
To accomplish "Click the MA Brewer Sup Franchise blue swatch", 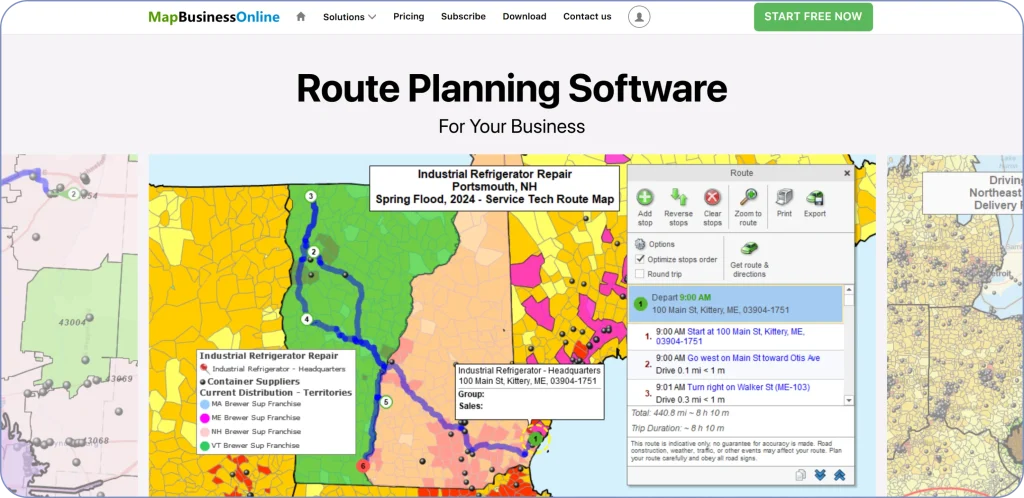I will point(206,404).
